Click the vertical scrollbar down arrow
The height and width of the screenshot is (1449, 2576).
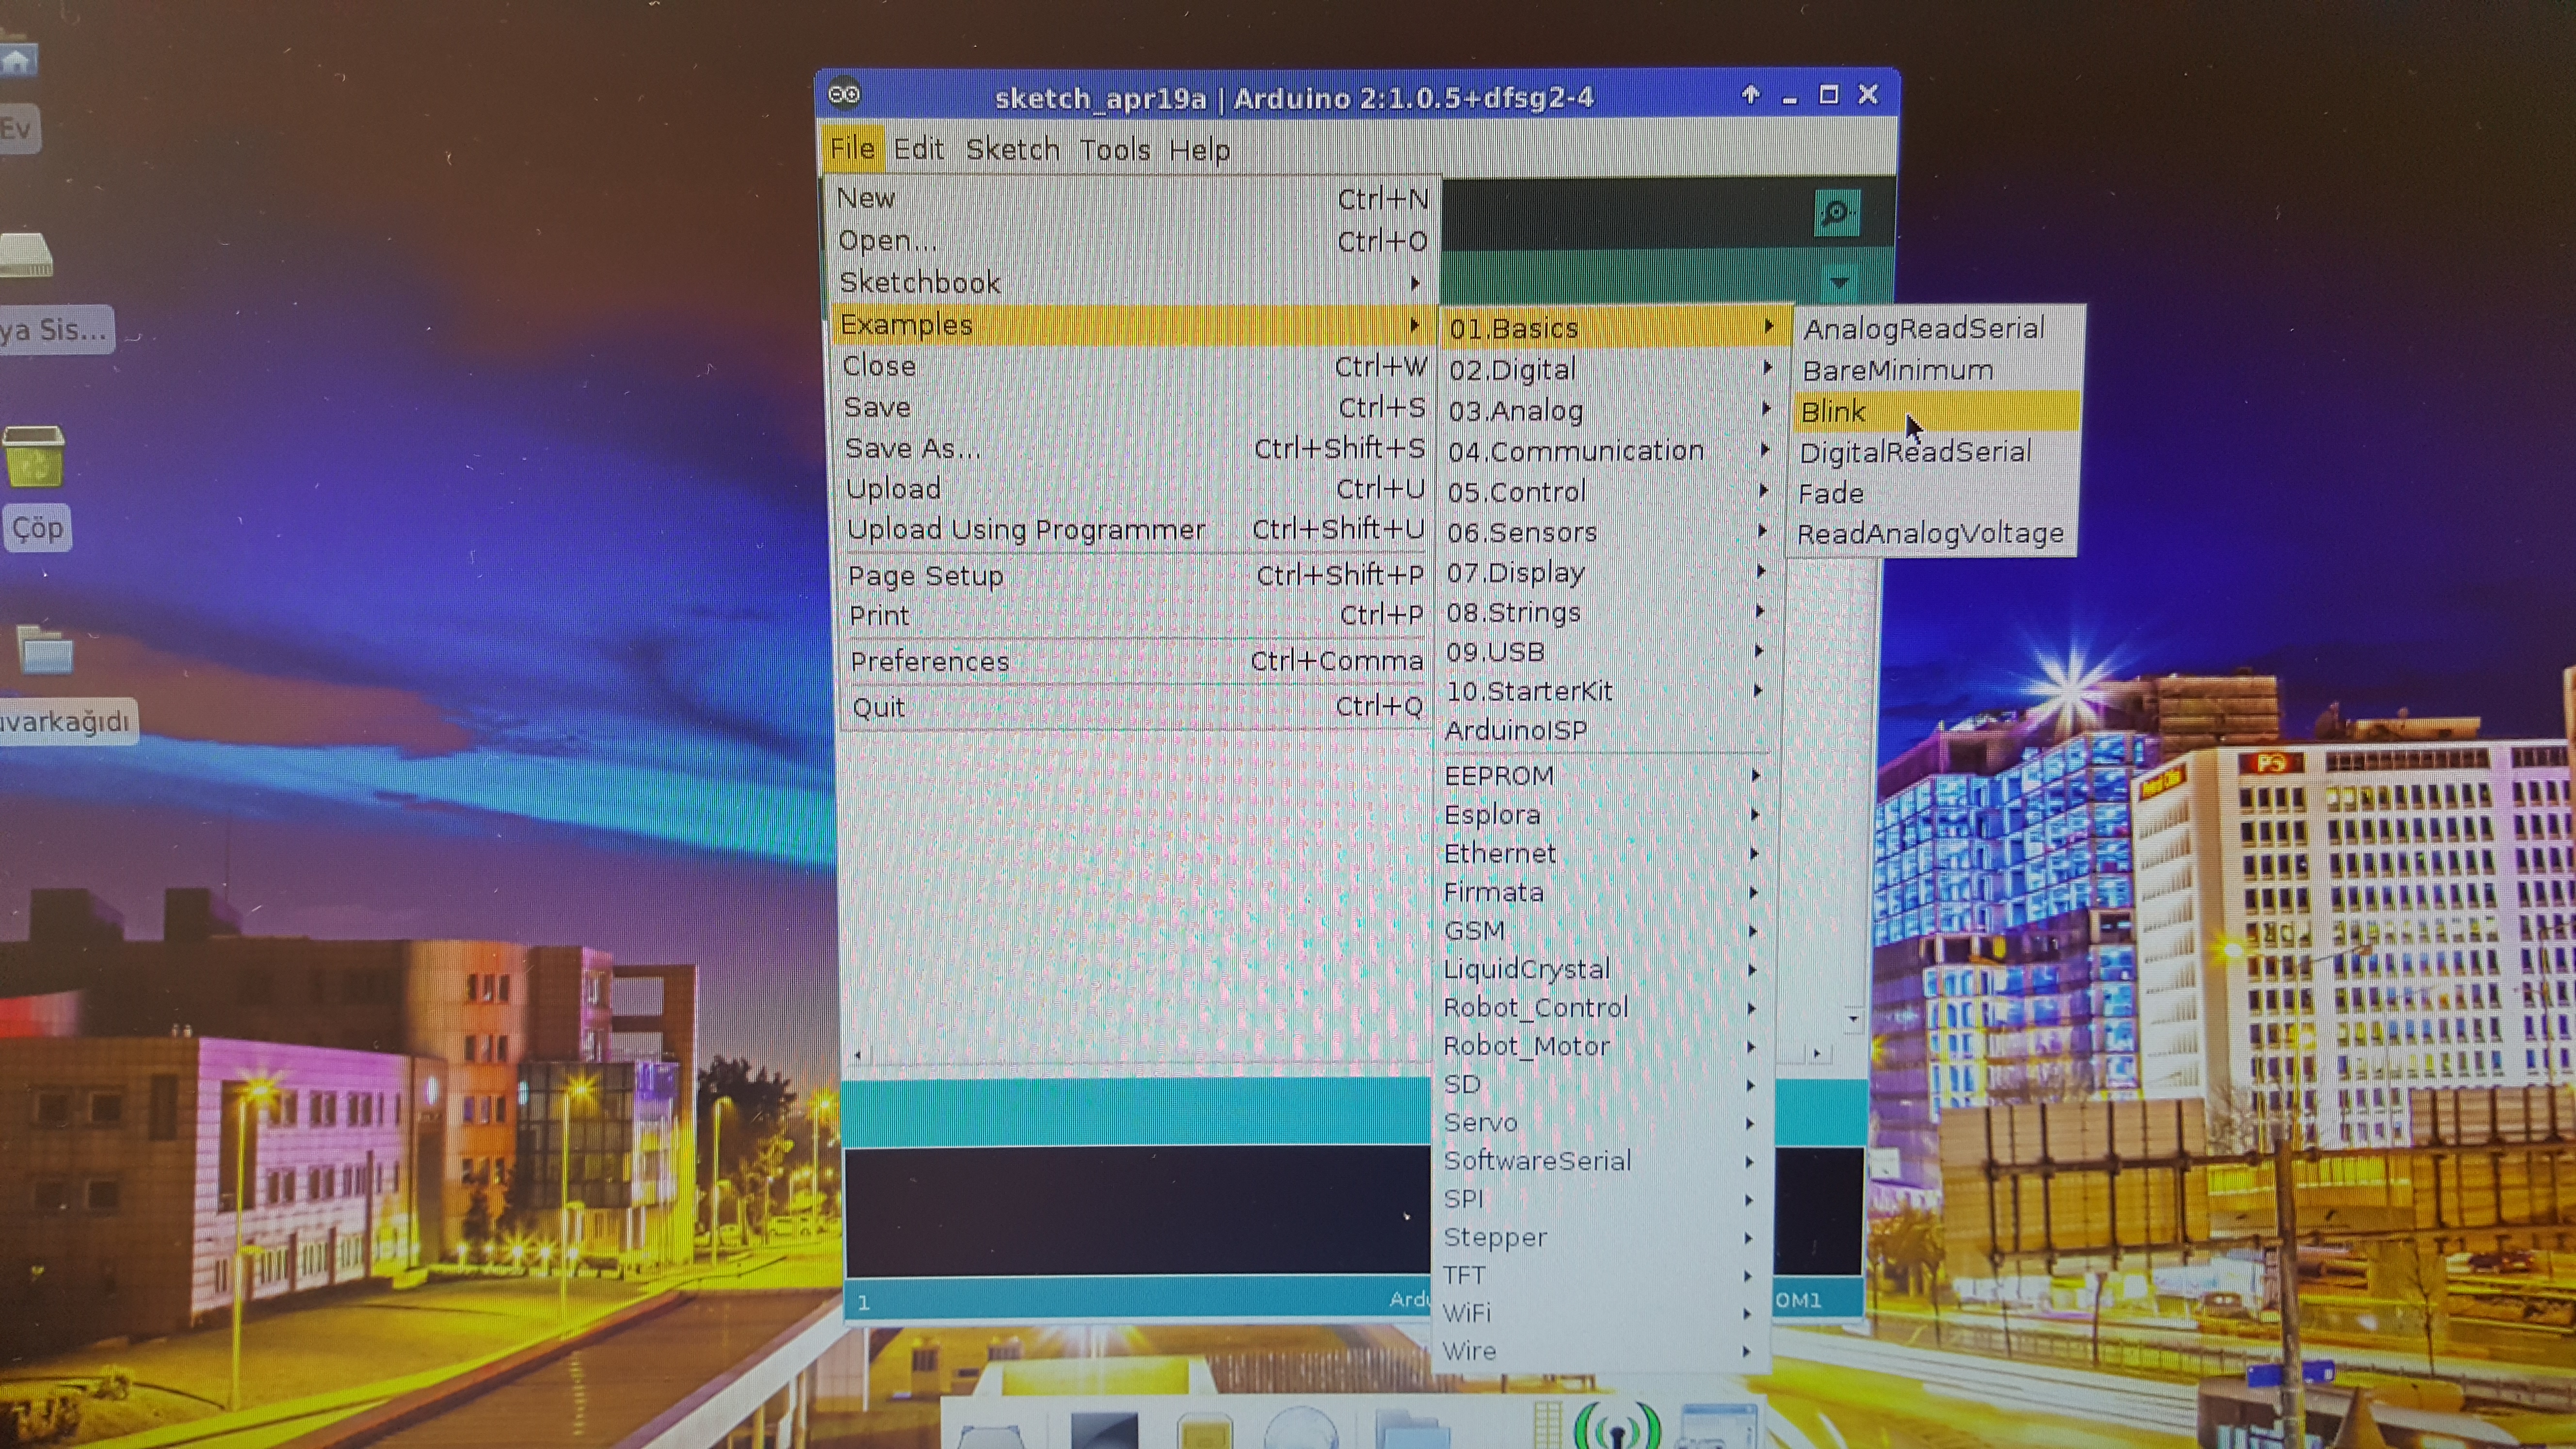click(x=1852, y=1019)
